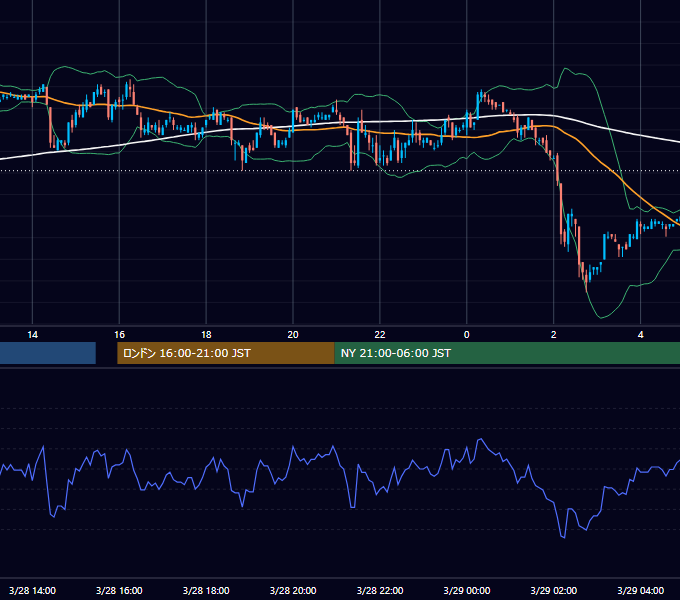This screenshot has width=680, height=600.
Task: Click the 22 hour axis label
Action: click(x=380, y=335)
